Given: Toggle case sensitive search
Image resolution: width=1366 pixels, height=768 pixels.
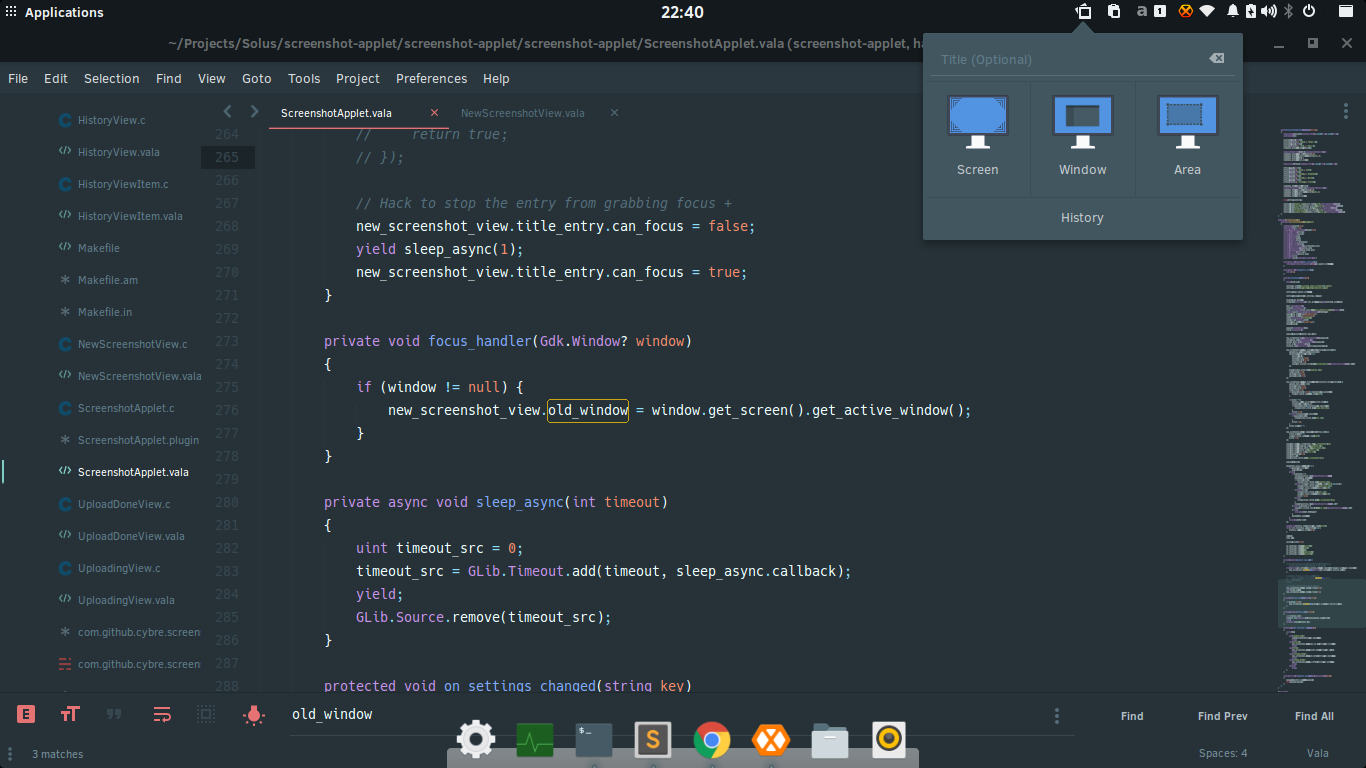Looking at the screenshot, I should click(70, 714).
